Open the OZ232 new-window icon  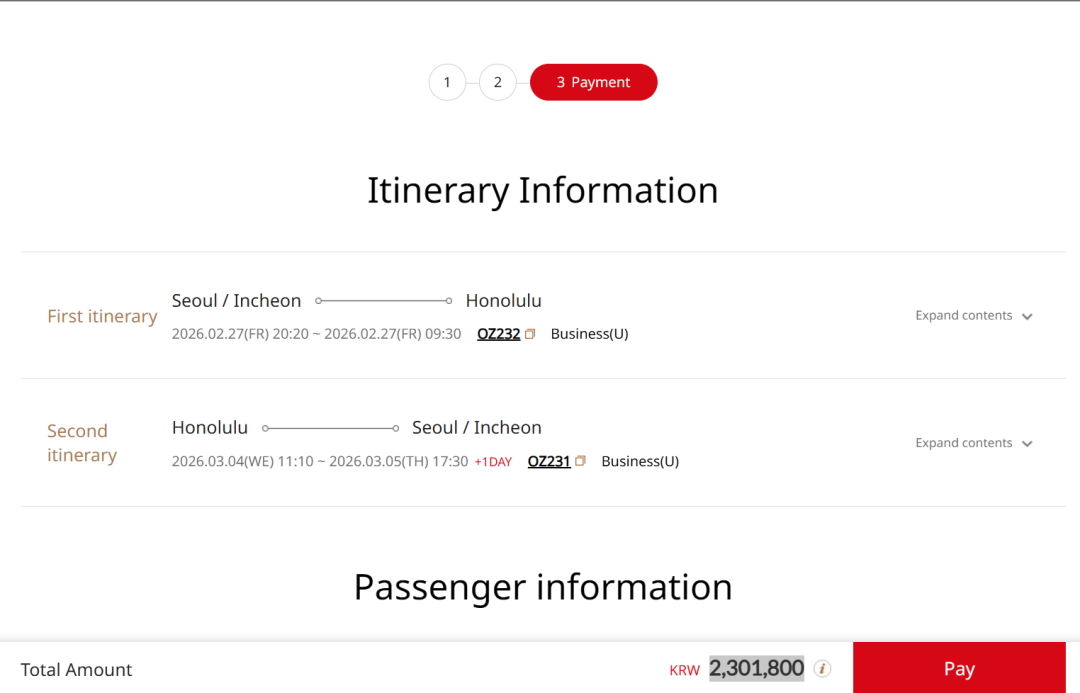tap(530, 334)
